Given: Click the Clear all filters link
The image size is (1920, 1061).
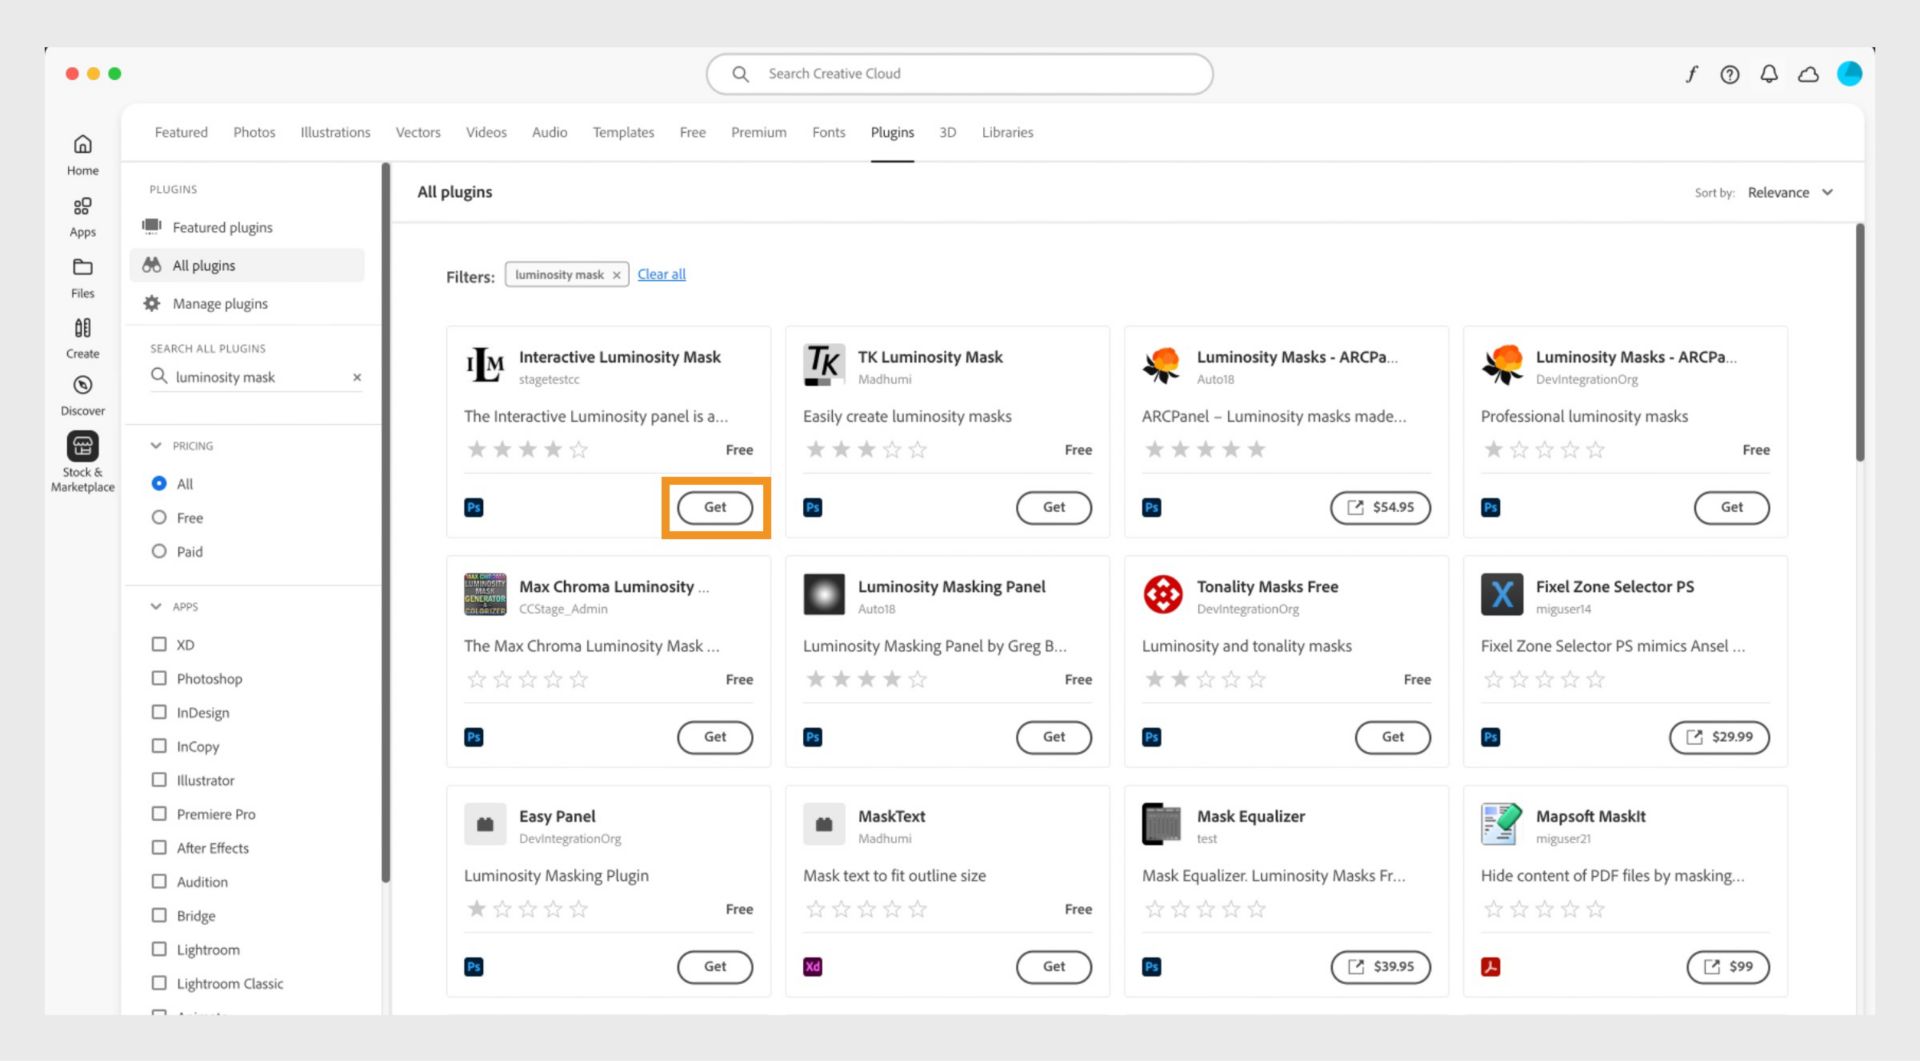Looking at the screenshot, I should click(x=661, y=274).
